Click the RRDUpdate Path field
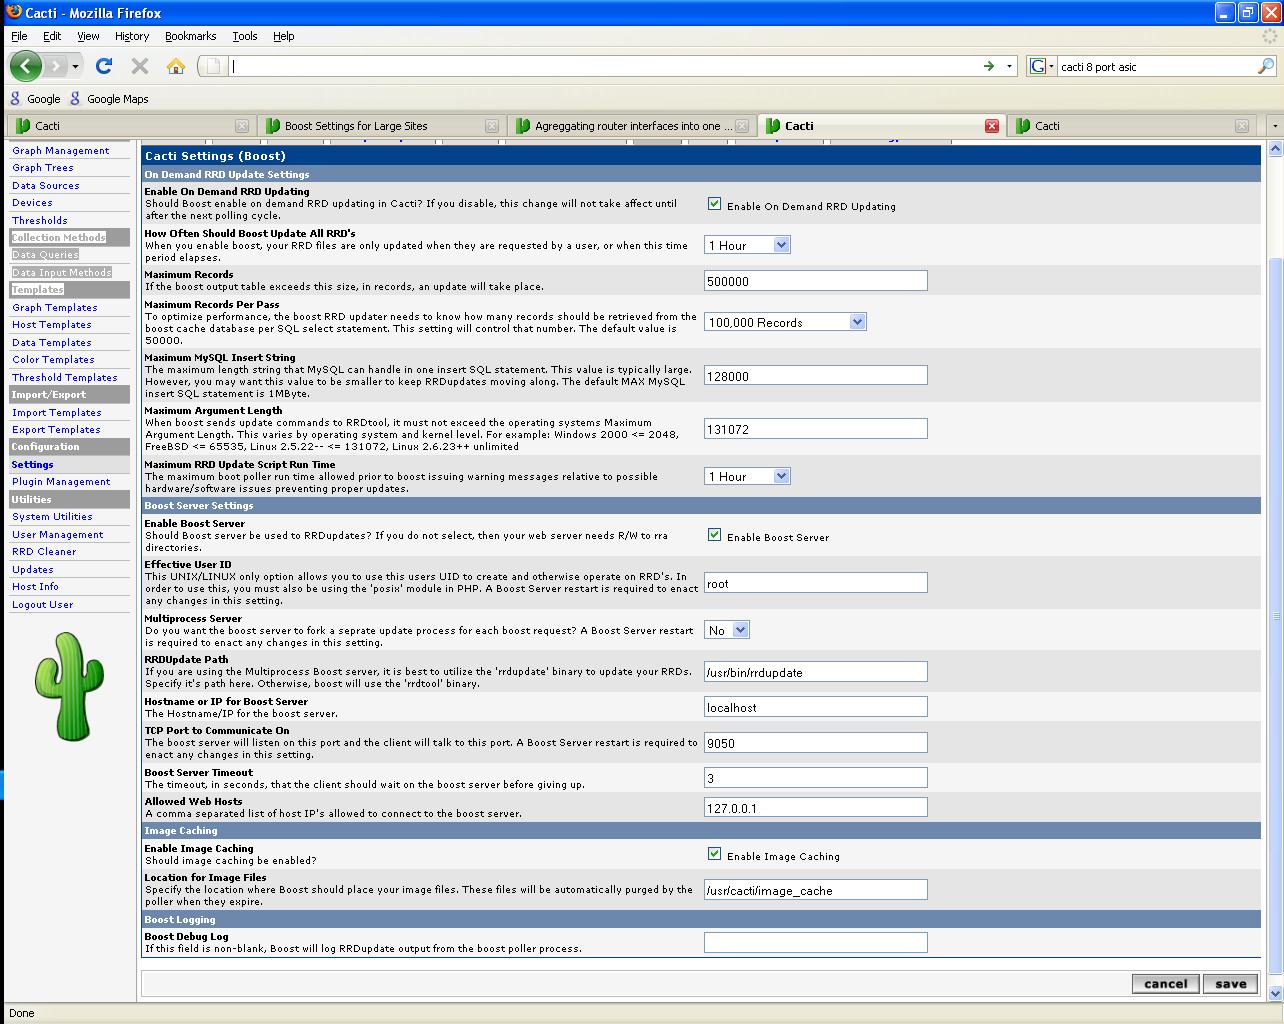 (816, 672)
